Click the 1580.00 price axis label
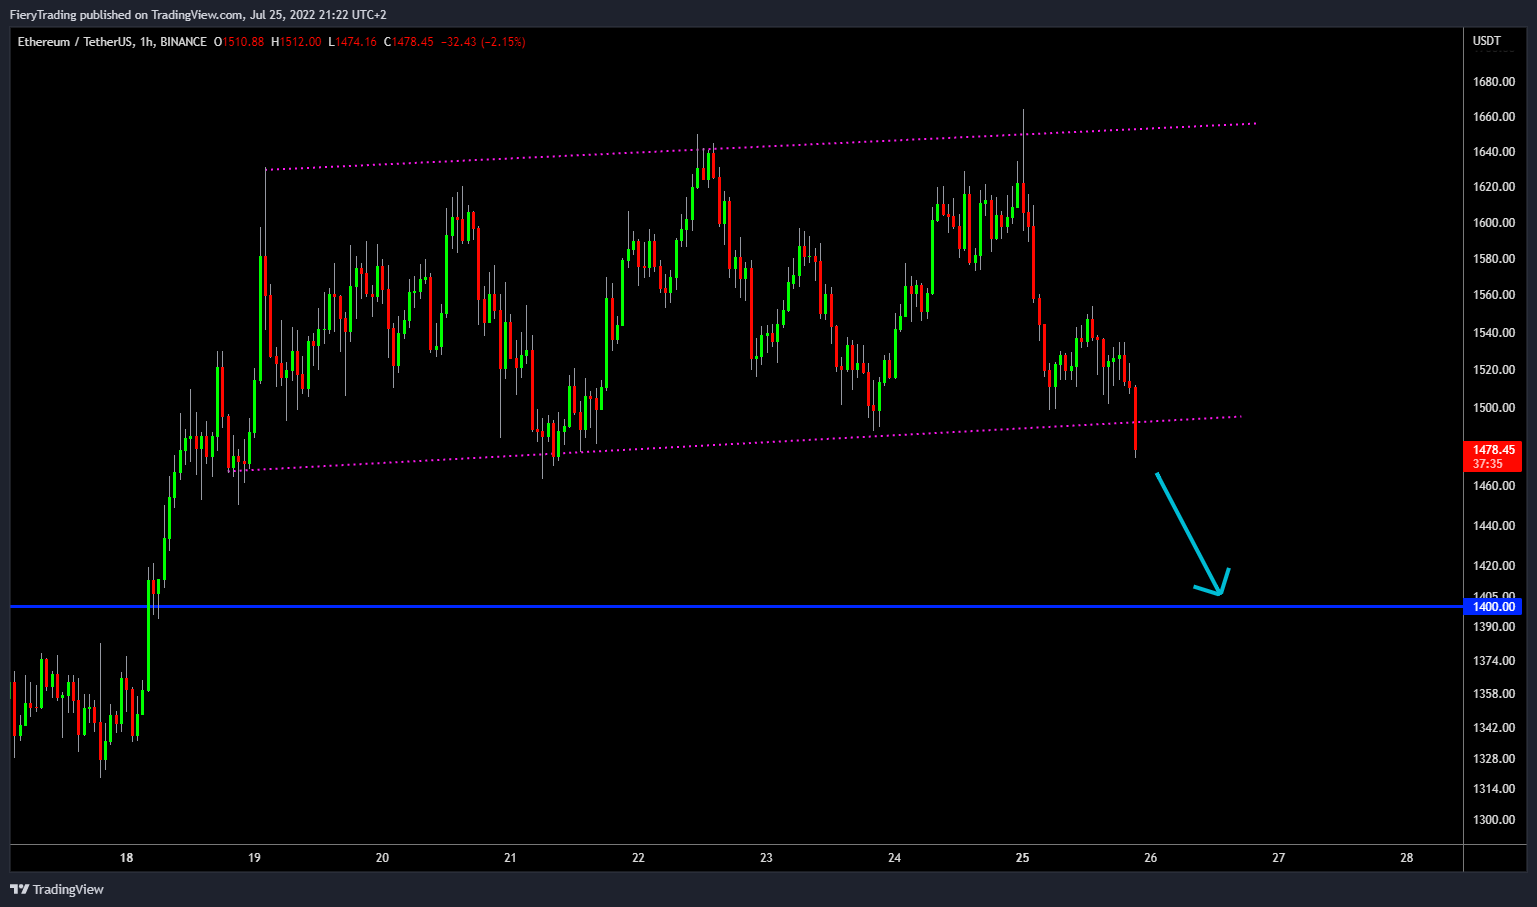The width and height of the screenshot is (1537, 907). pyautogui.click(x=1493, y=259)
